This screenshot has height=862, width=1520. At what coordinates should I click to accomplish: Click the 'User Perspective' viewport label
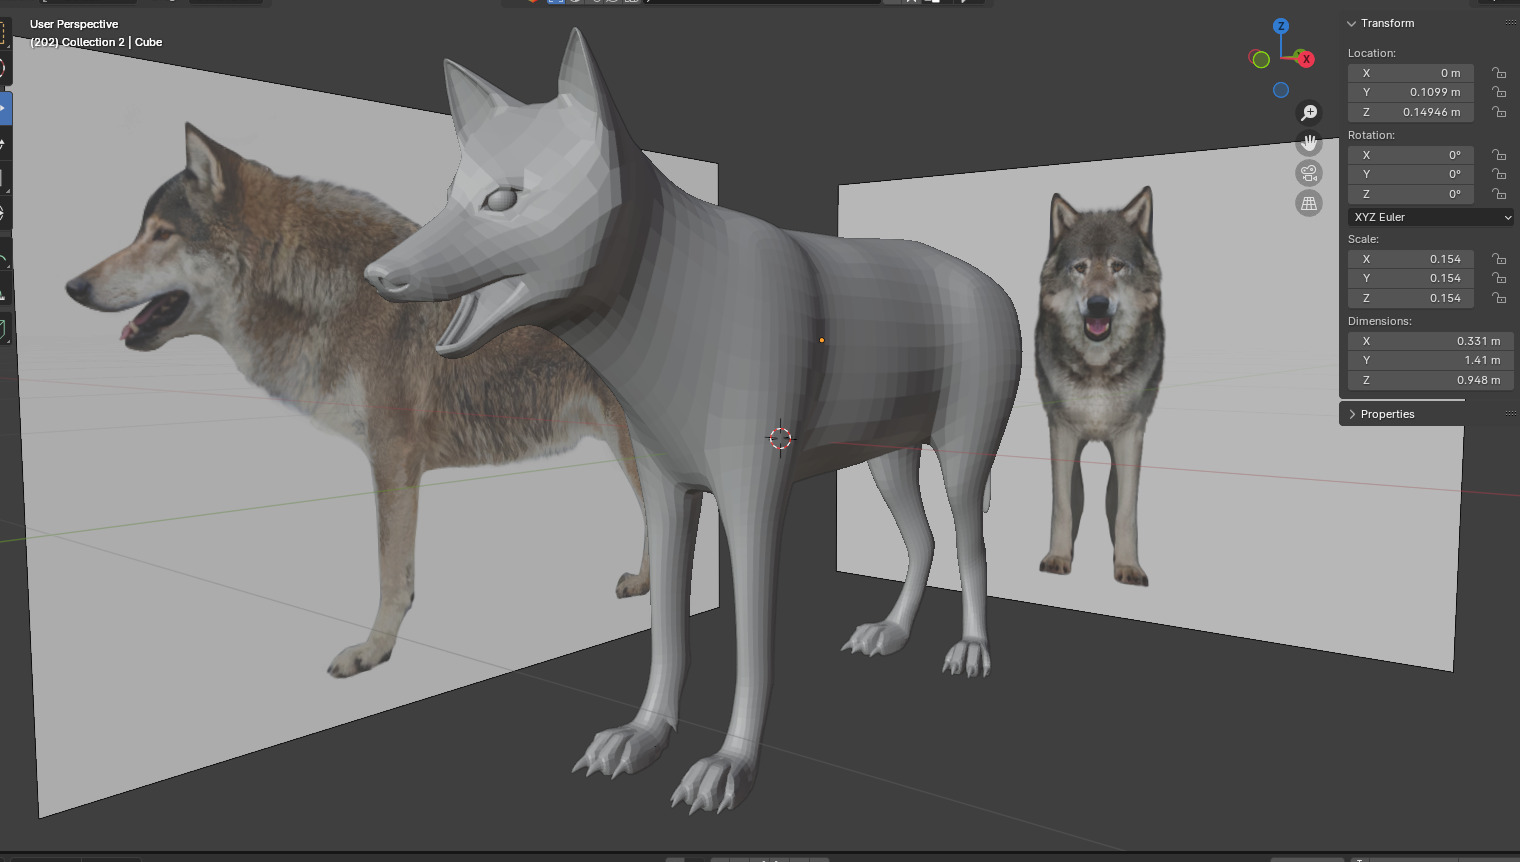pos(74,24)
